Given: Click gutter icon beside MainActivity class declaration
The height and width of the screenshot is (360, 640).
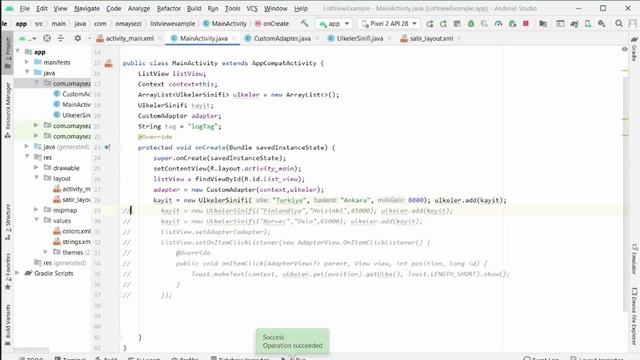Looking at the screenshot, I should point(108,63).
